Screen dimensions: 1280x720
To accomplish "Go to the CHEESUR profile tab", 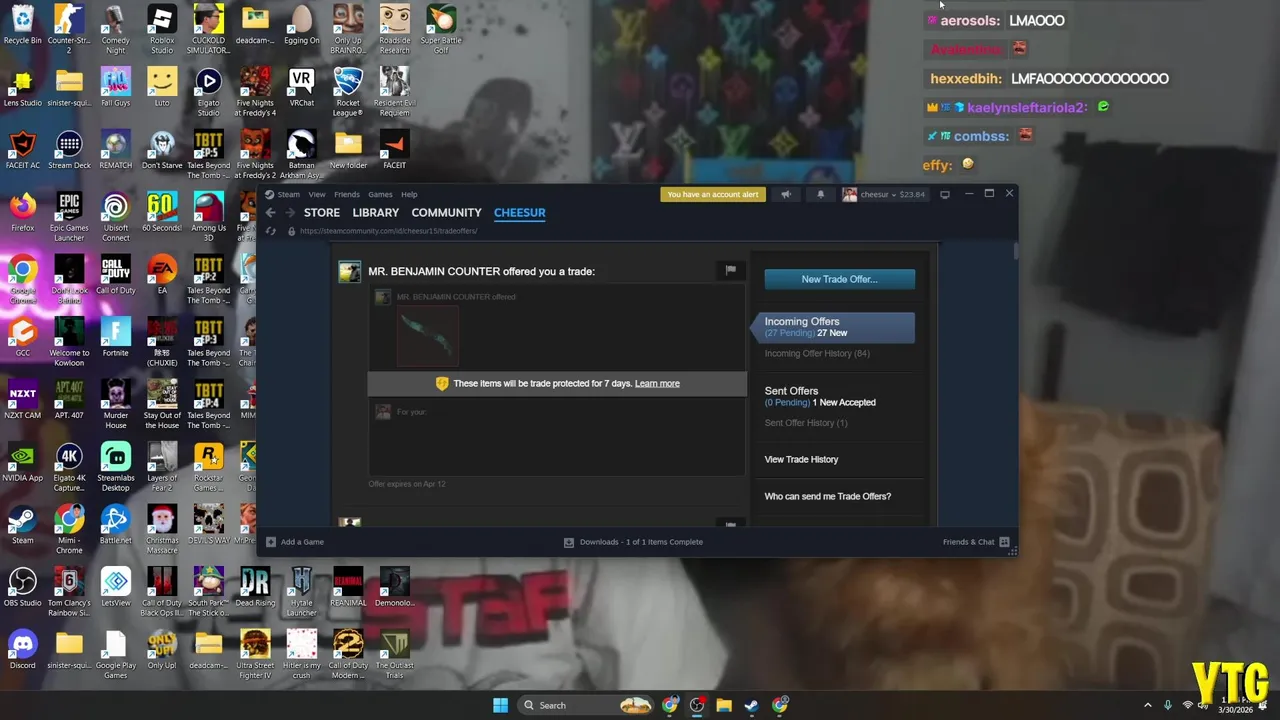I will pyautogui.click(x=519, y=213).
